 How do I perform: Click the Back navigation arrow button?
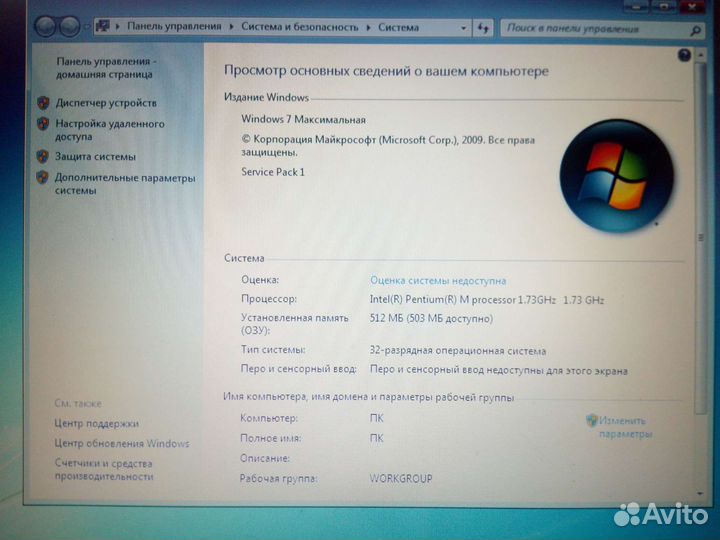pyautogui.click(x=45, y=27)
